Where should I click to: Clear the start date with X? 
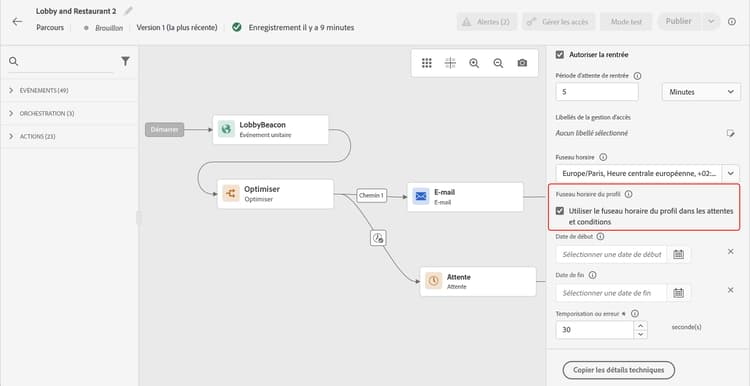pyautogui.click(x=730, y=252)
